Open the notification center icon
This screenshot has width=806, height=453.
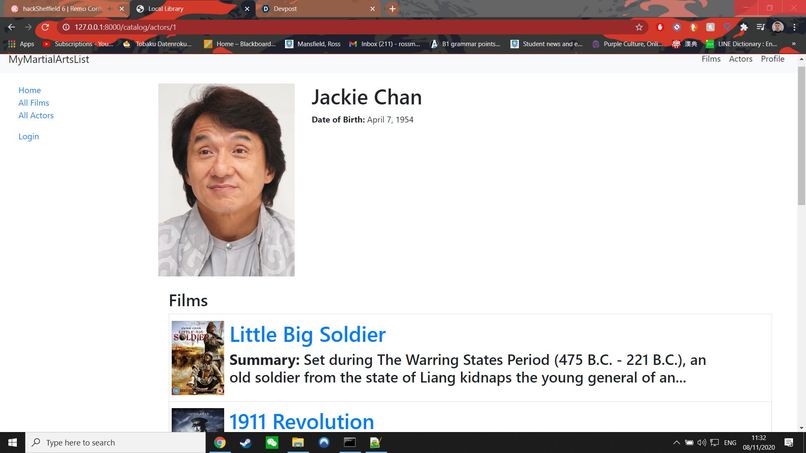point(789,443)
